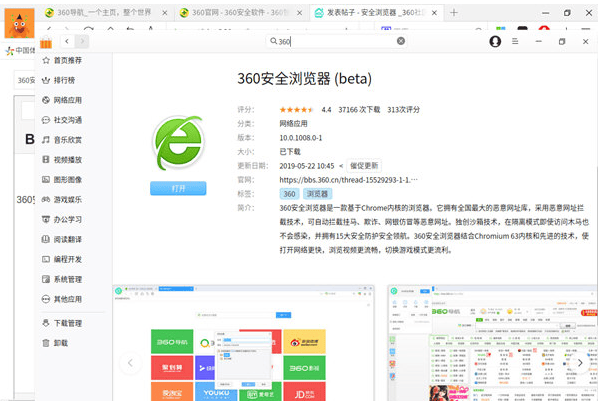Viewport: 598px width, 401px height.
Task: Click the 卸载 trash icon
Action: [x=46, y=343]
